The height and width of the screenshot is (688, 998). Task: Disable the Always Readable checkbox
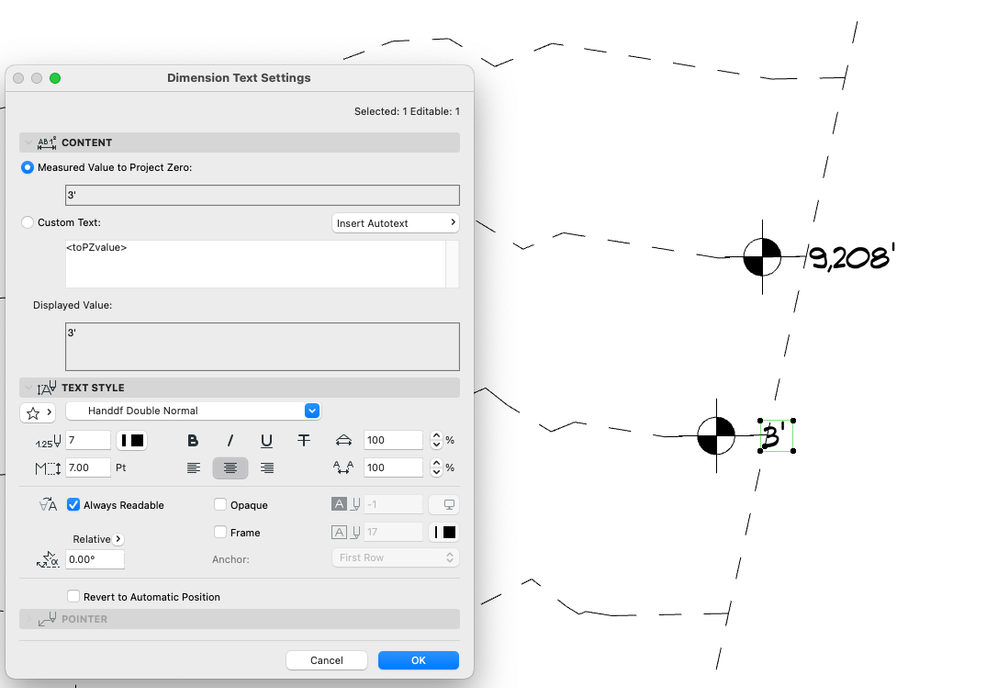tap(73, 504)
